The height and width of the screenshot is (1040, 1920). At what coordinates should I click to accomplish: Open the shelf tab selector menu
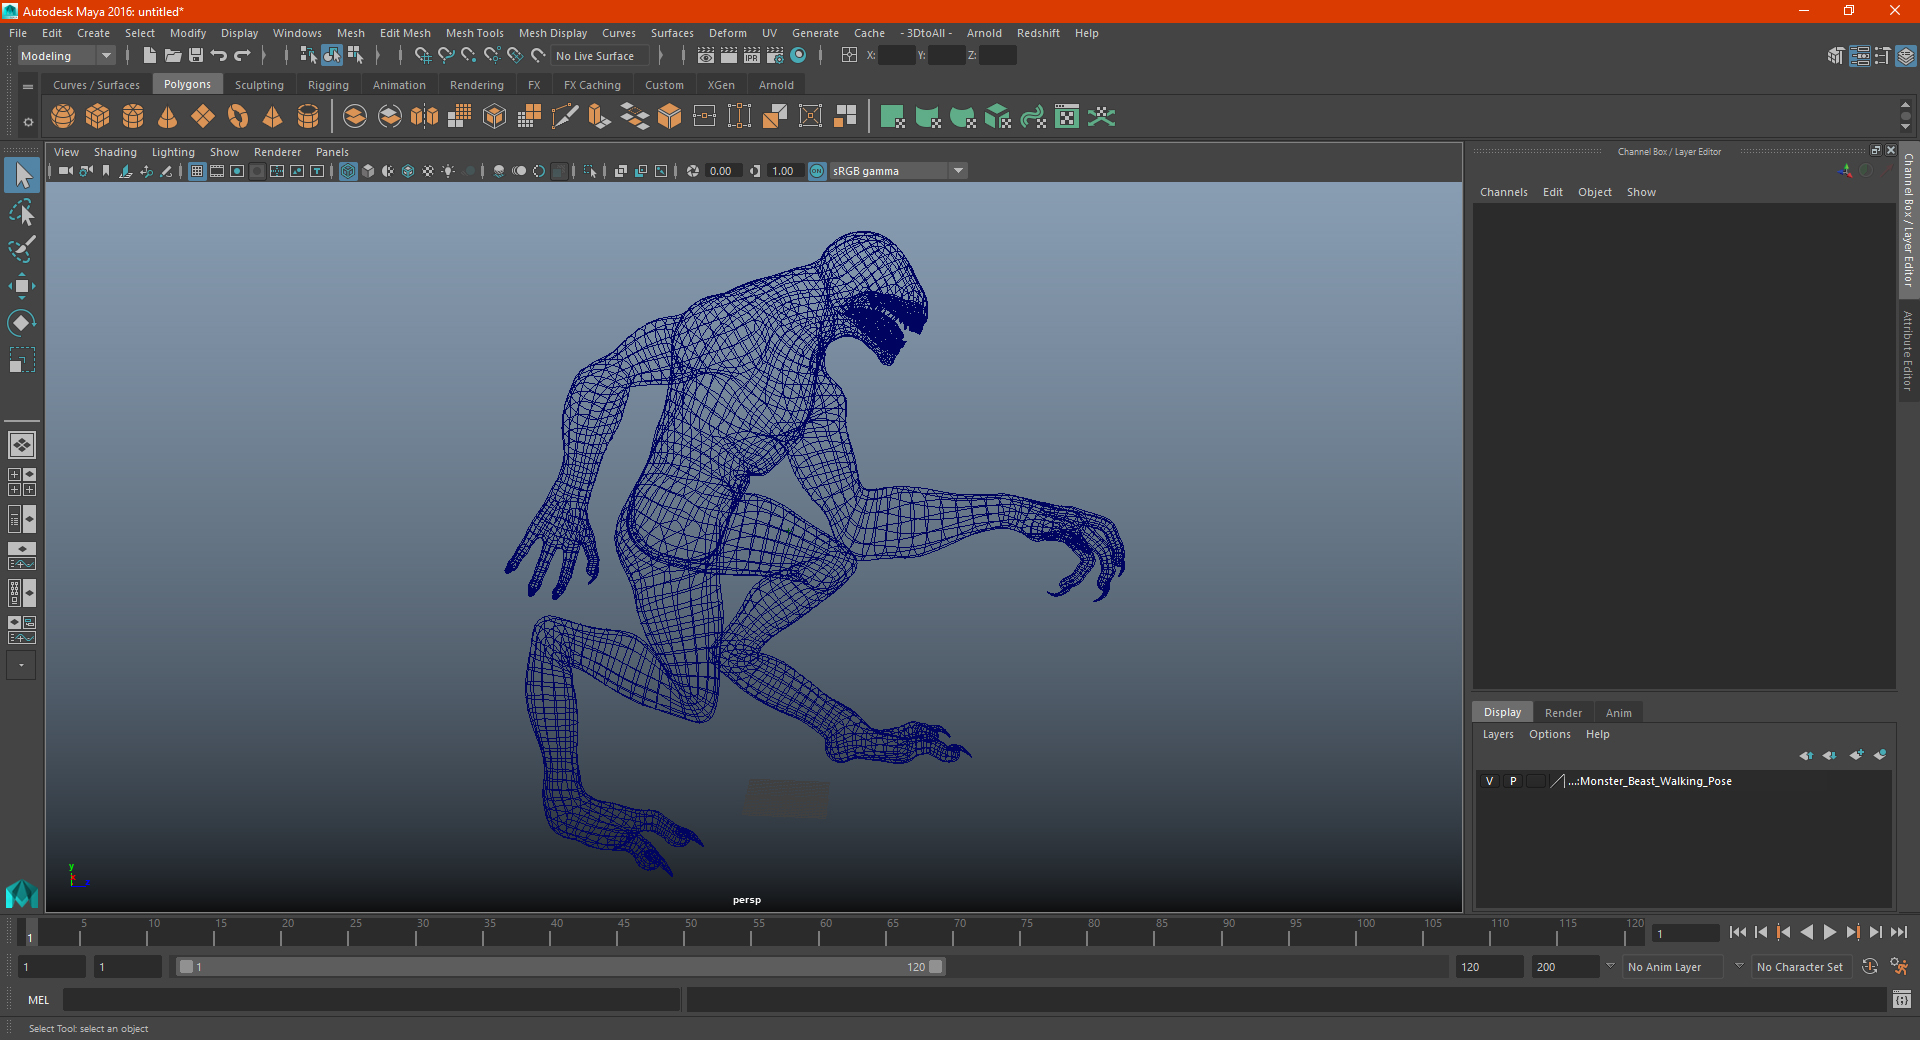(x=28, y=87)
